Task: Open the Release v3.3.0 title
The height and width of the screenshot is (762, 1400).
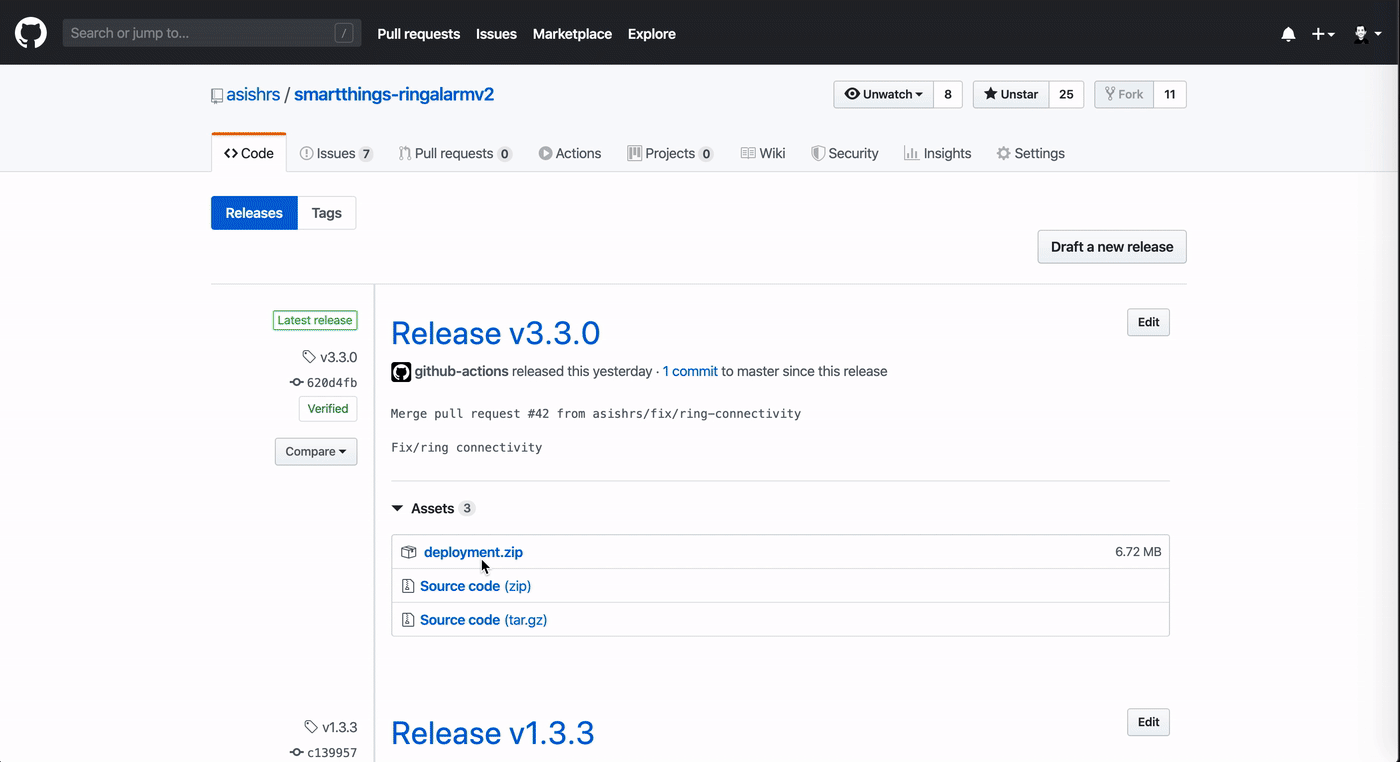Action: click(x=496, y=333)
